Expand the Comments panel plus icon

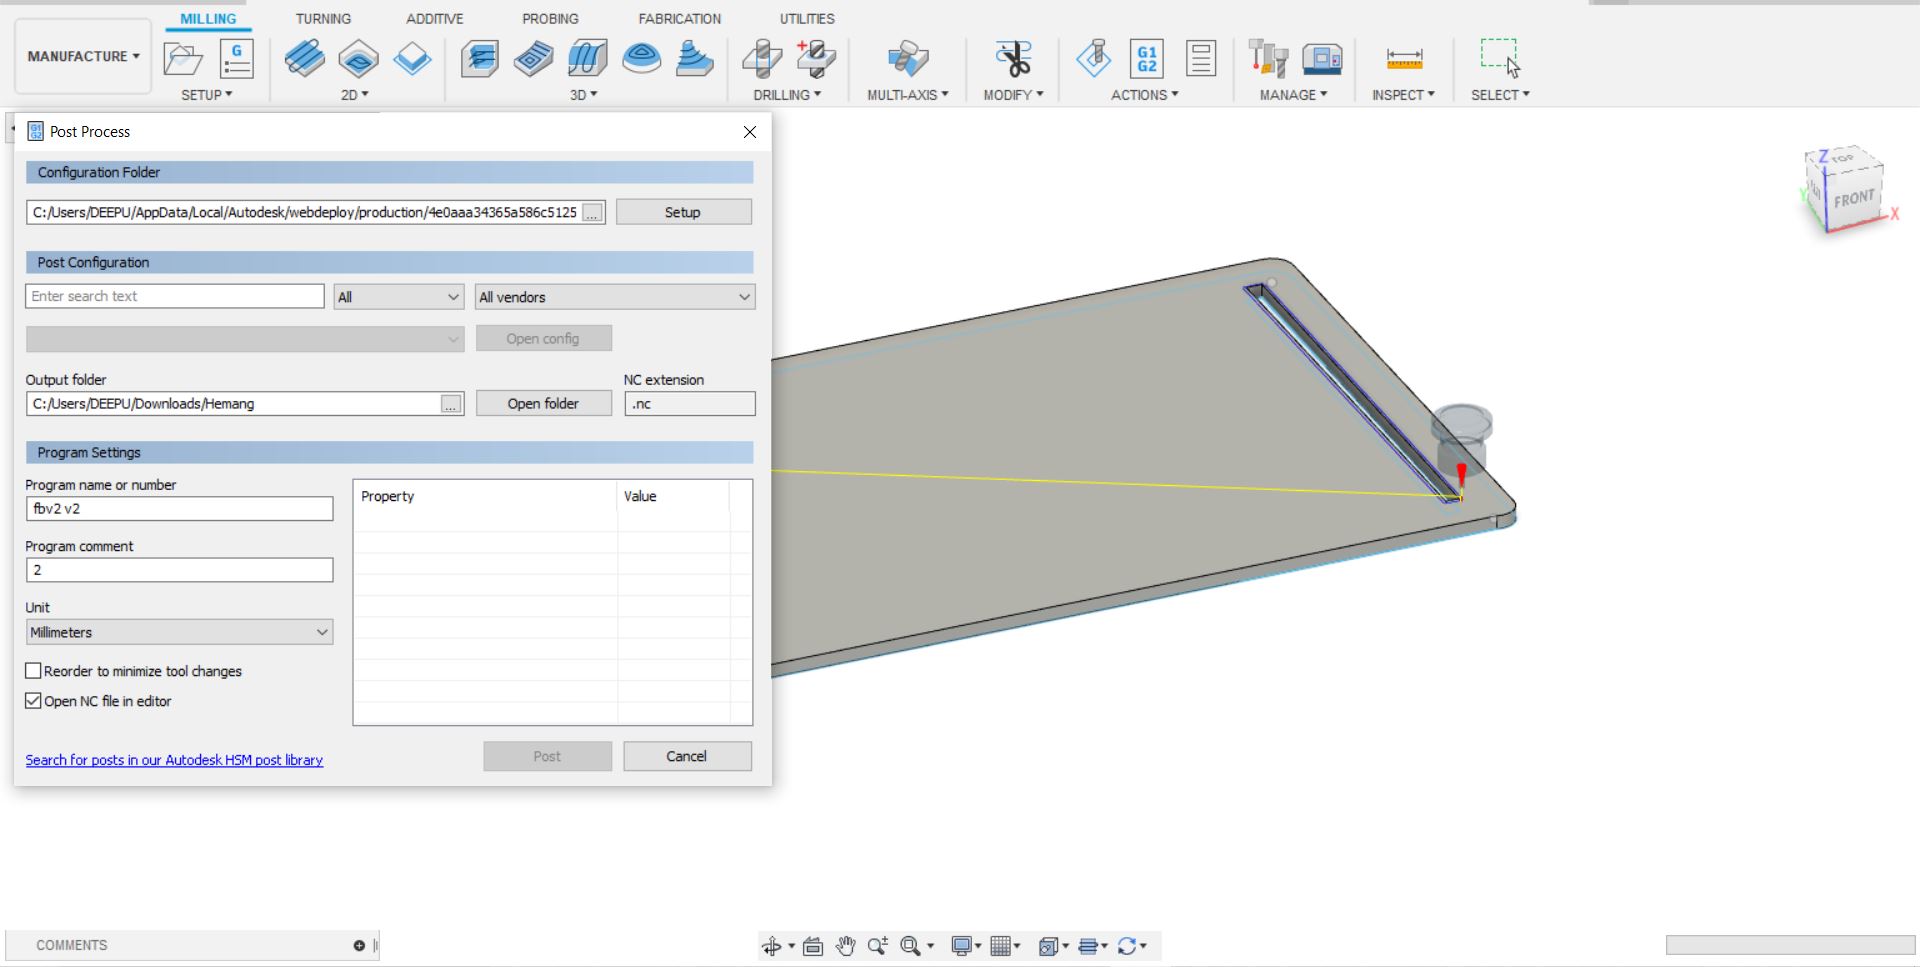pos(359,945)
